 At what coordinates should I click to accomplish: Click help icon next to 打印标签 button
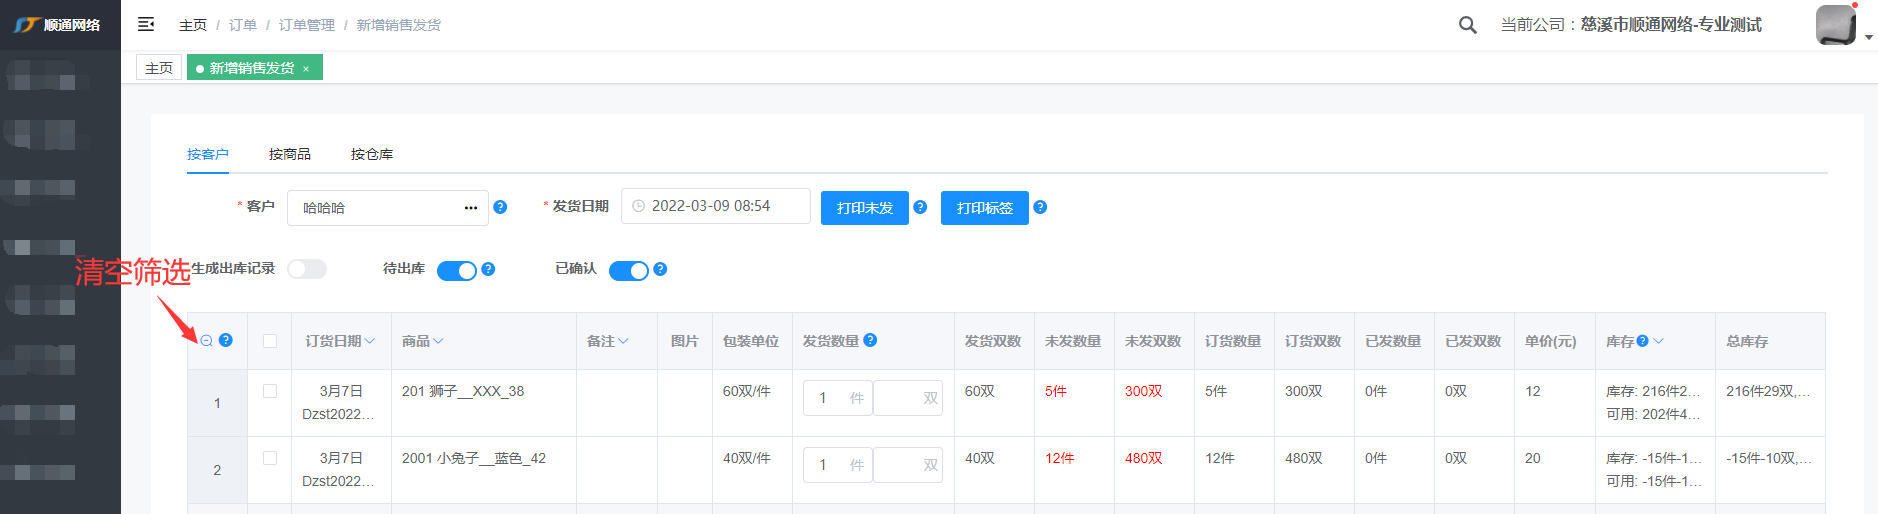click(1040, 207)
